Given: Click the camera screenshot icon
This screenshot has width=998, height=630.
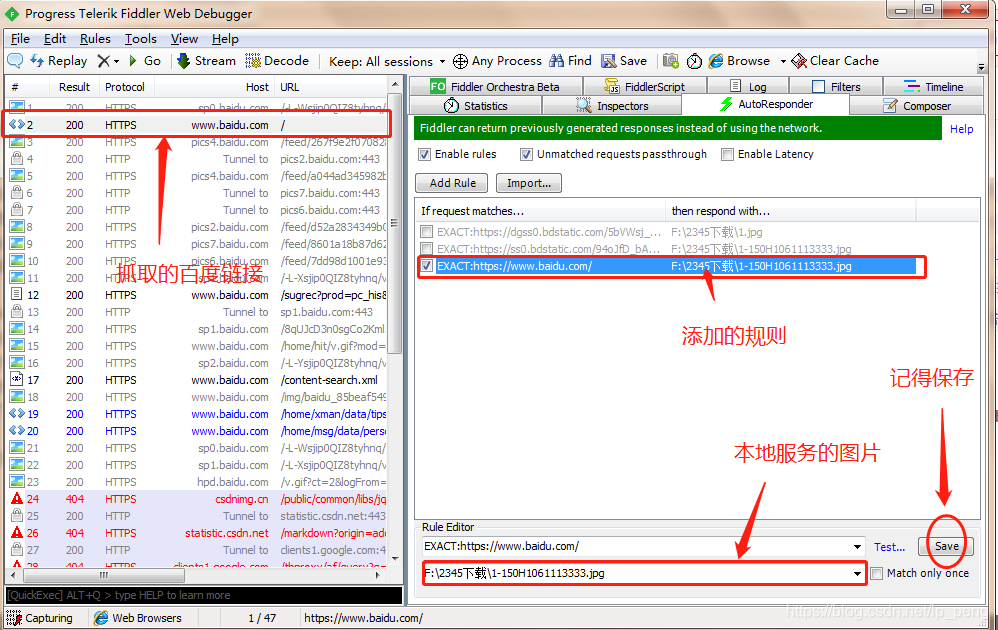Looking at the screenshot, I should 671,61.
